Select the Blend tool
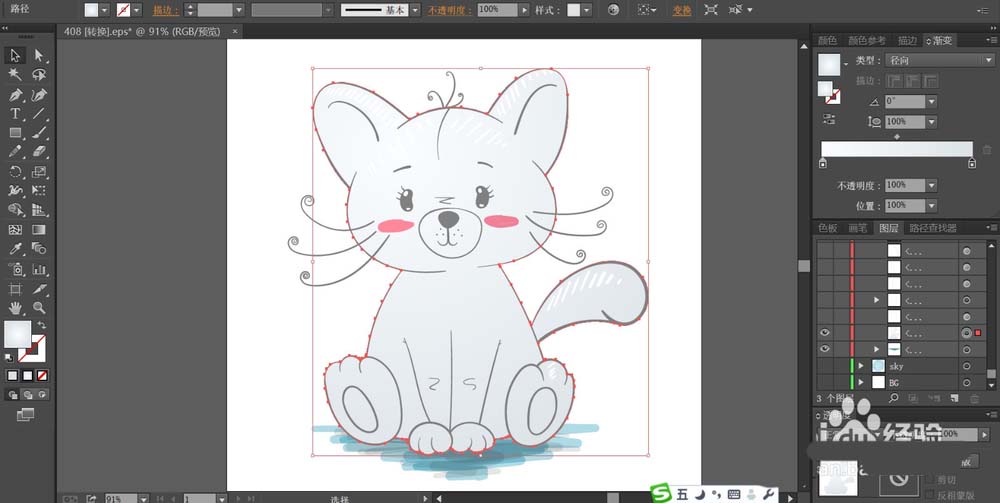 pyautogui.click(x=40, y=249)
